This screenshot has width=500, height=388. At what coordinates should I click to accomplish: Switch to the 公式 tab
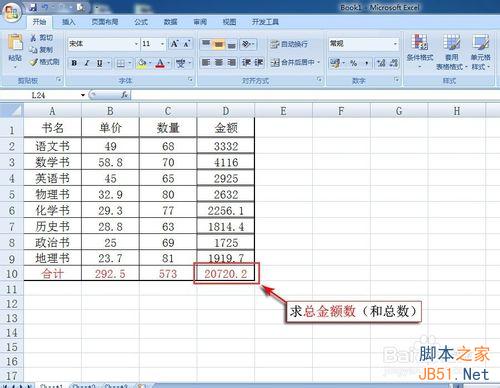[141, 22]
